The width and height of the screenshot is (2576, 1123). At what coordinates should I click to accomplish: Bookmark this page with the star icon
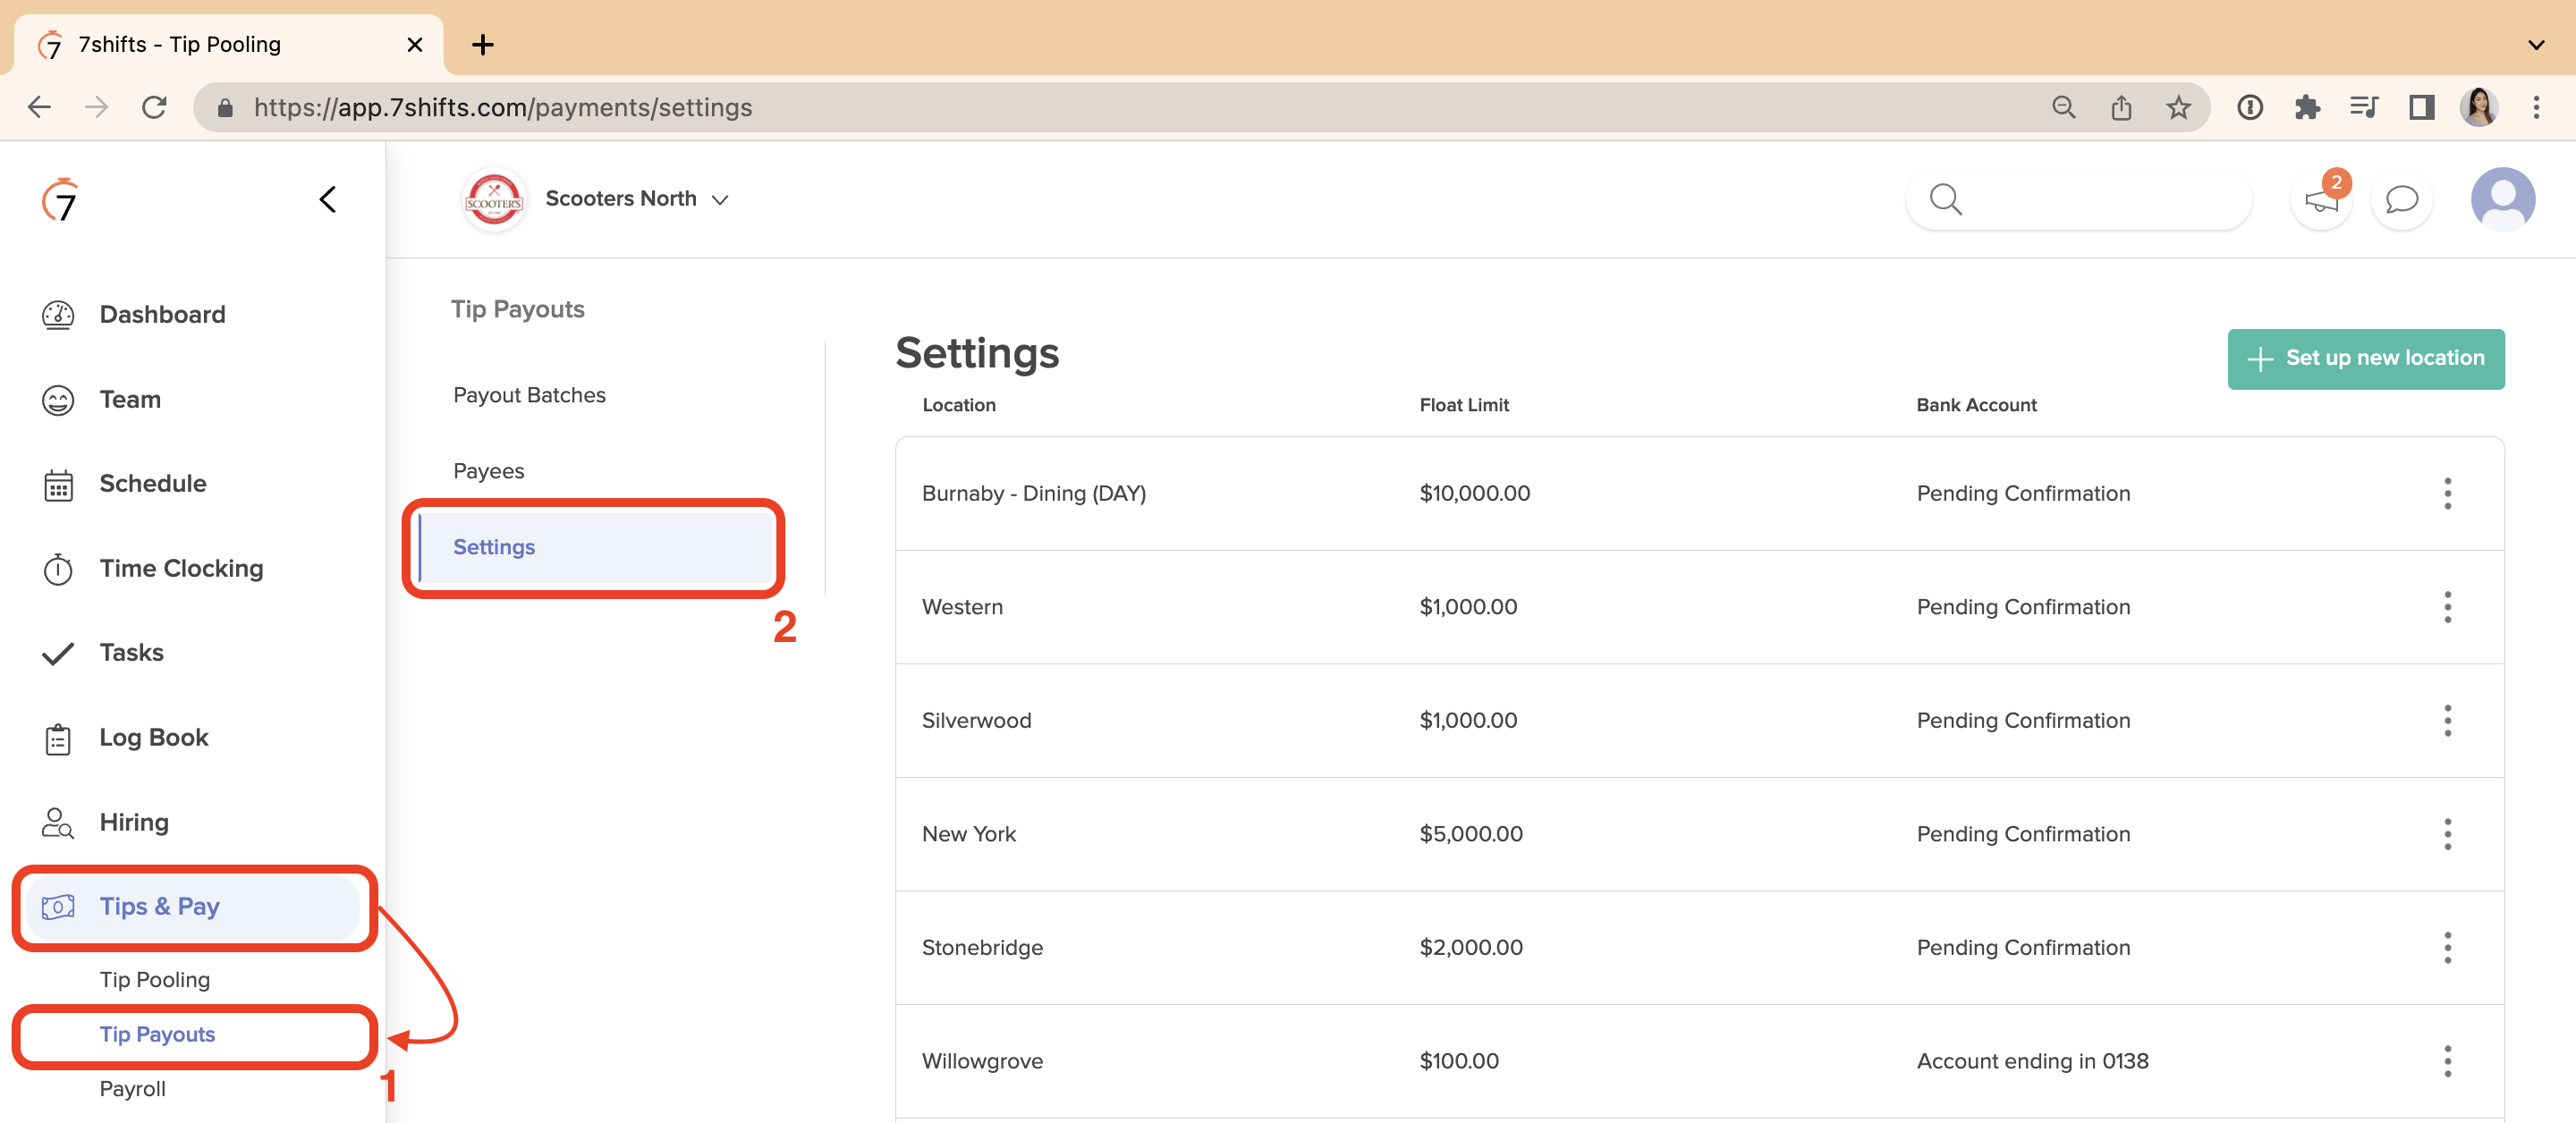pos(2177,107)
